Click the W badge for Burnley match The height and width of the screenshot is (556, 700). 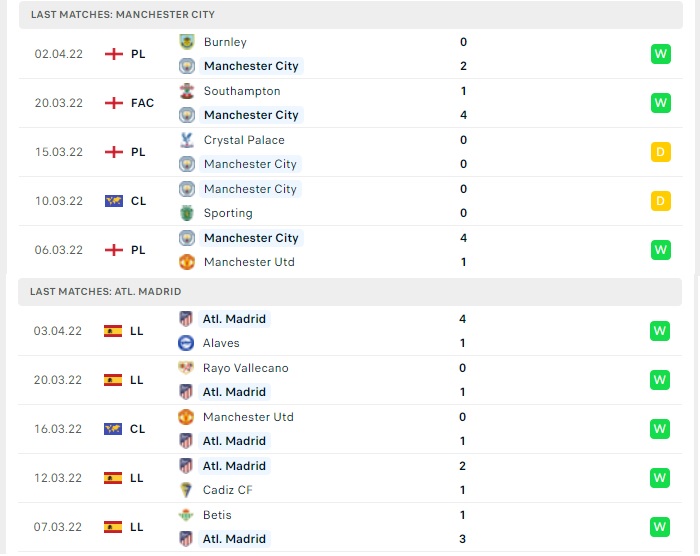[x=661, y=54]
